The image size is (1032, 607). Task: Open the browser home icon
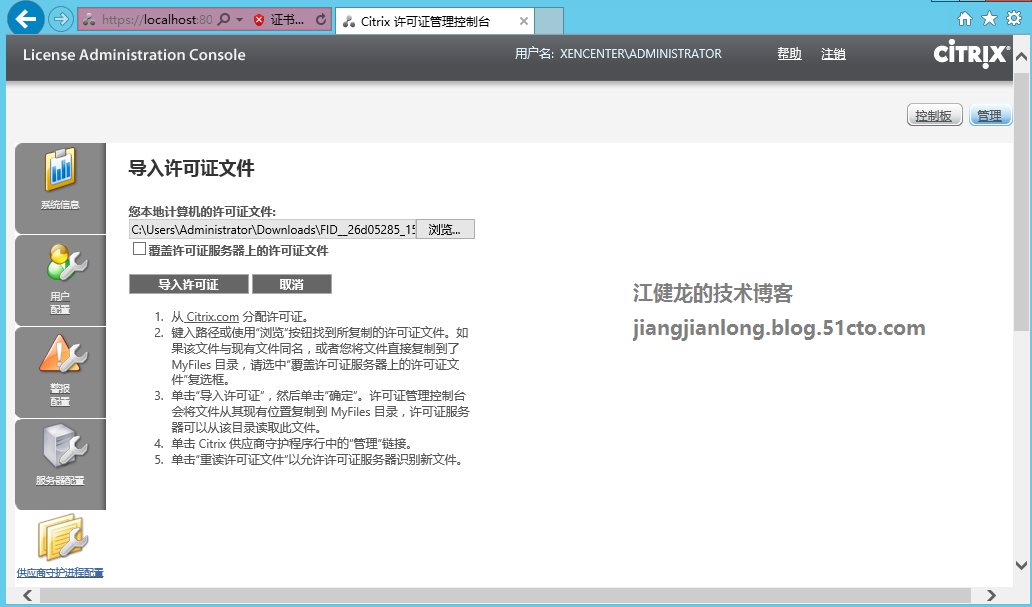pyautogui.click(x=964, y=19)
